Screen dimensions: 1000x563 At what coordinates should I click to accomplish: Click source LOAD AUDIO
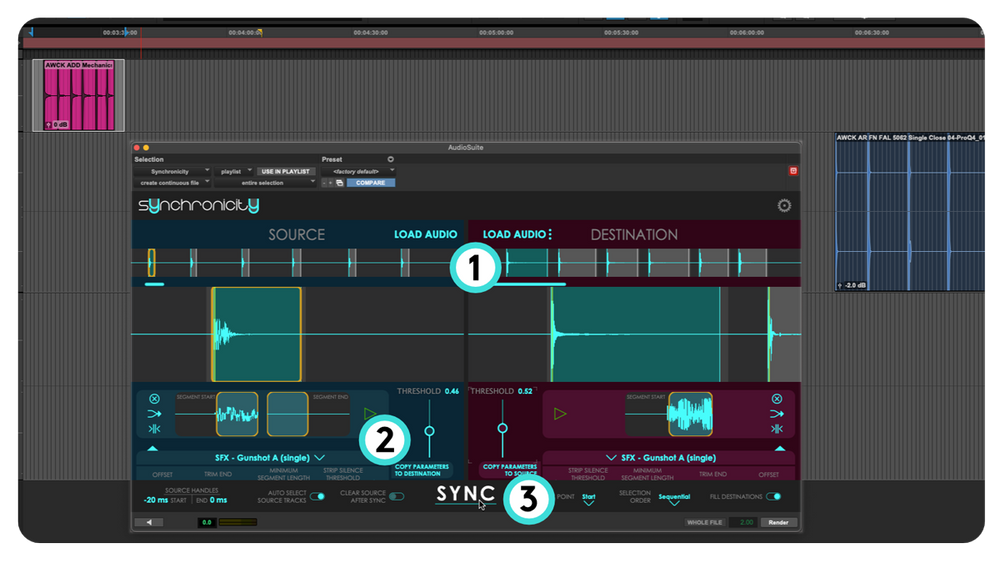(x=425, y=235)
